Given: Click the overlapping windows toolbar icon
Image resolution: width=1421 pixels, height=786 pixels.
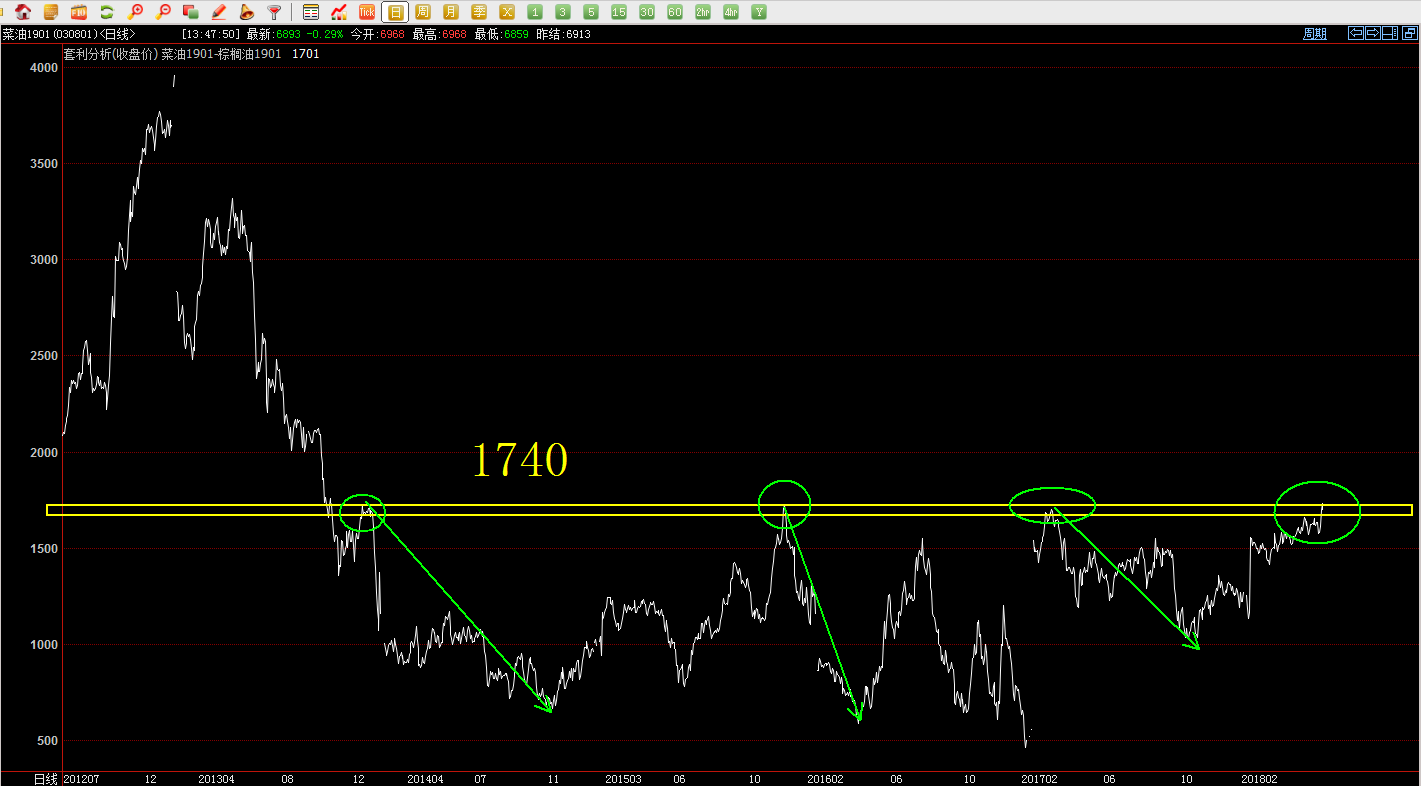Looking at the screenshot, I should (x=191, y=12).
